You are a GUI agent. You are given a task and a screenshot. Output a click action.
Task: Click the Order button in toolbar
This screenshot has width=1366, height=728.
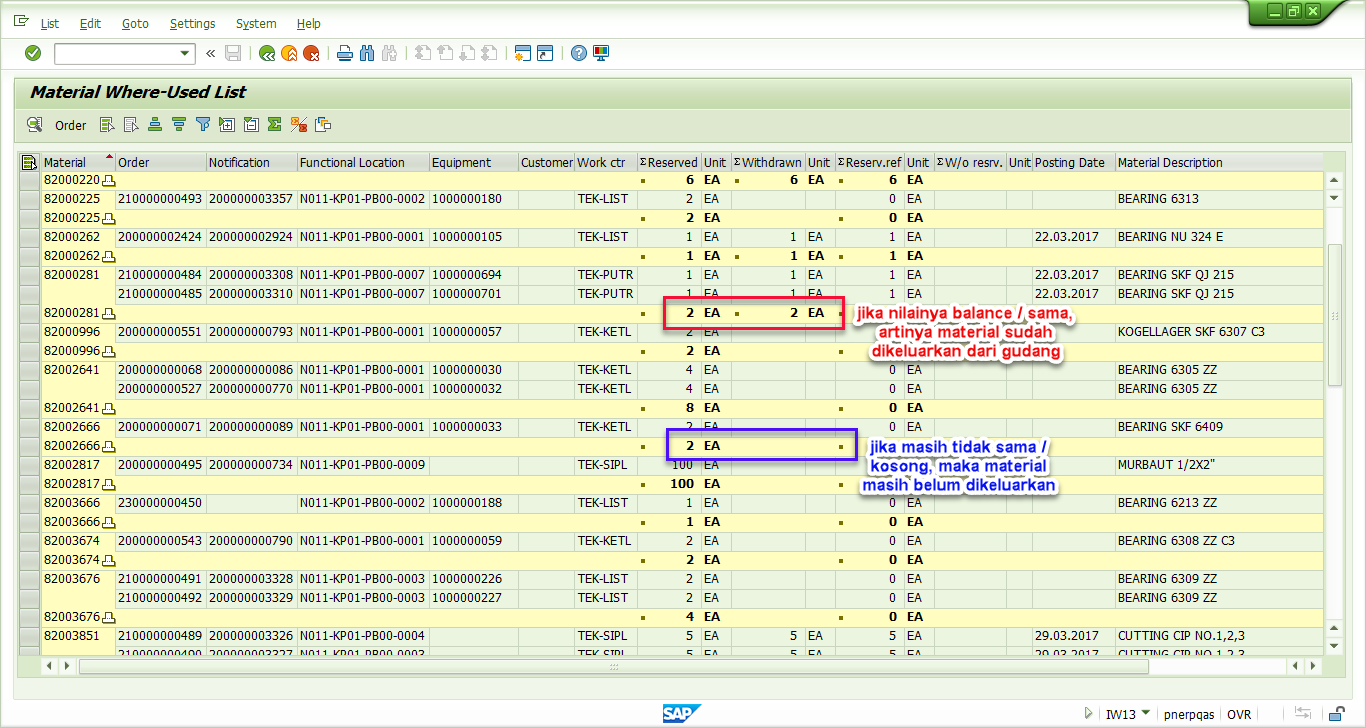point(71,125)
